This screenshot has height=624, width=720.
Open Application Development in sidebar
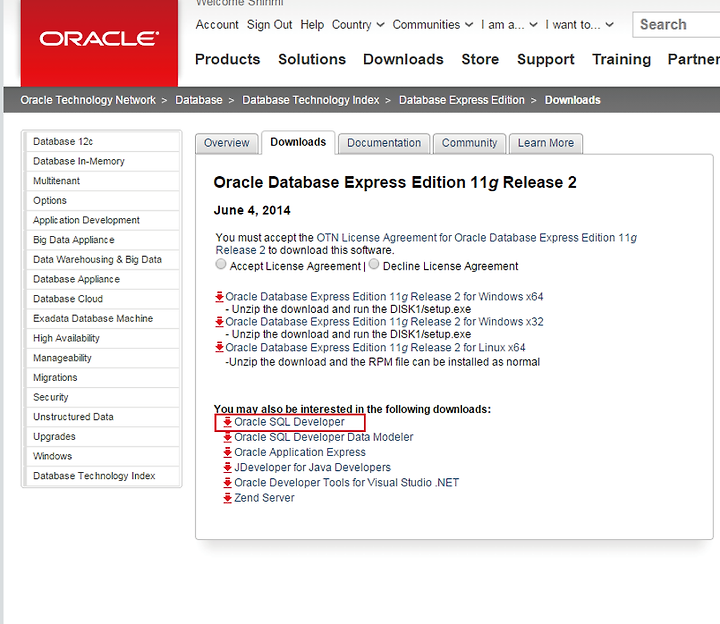pyautogui.click(x=103, y=220)
